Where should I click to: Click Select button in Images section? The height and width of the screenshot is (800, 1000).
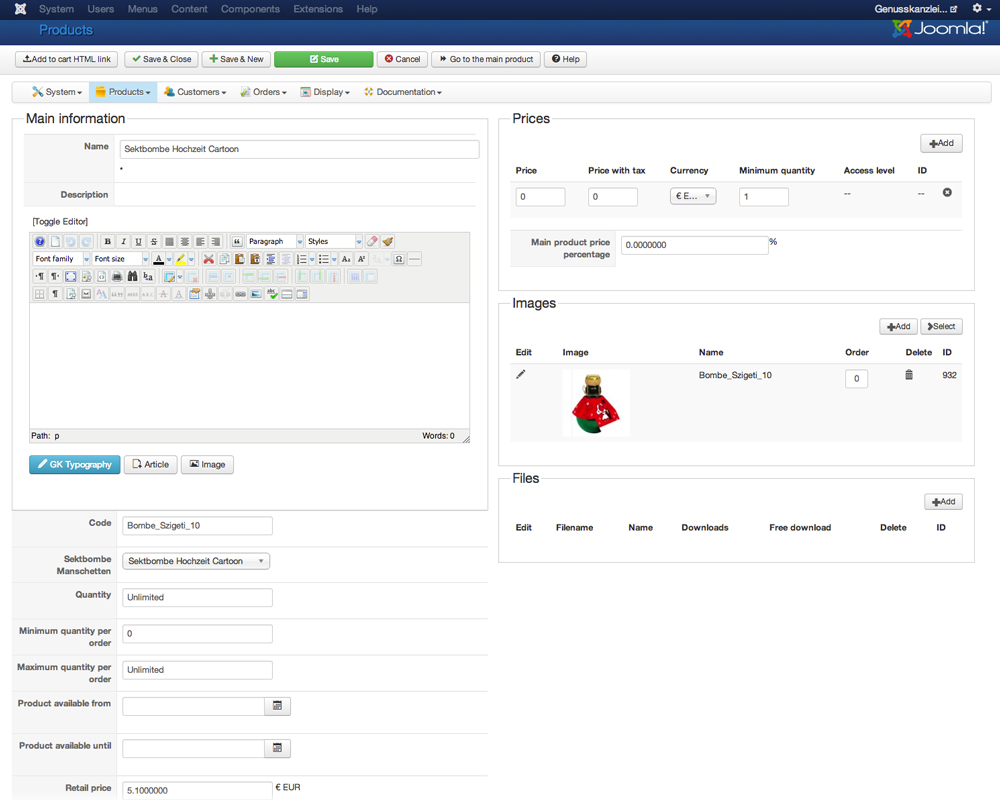coord(941,327)
